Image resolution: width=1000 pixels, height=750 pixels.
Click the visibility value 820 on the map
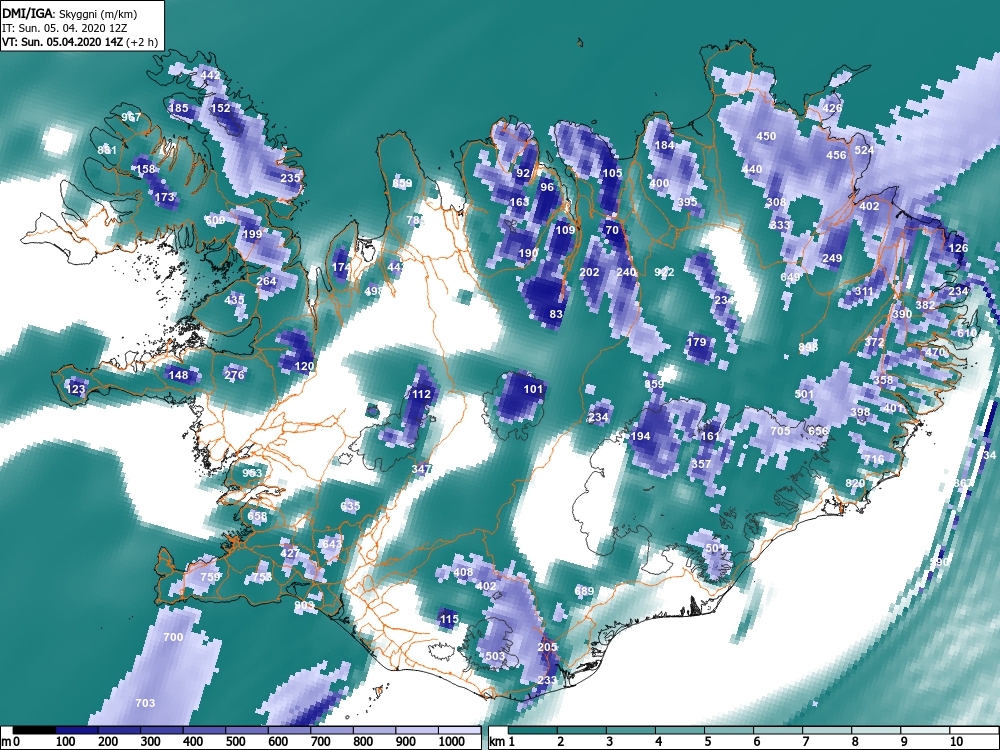[x=855, y=483]
